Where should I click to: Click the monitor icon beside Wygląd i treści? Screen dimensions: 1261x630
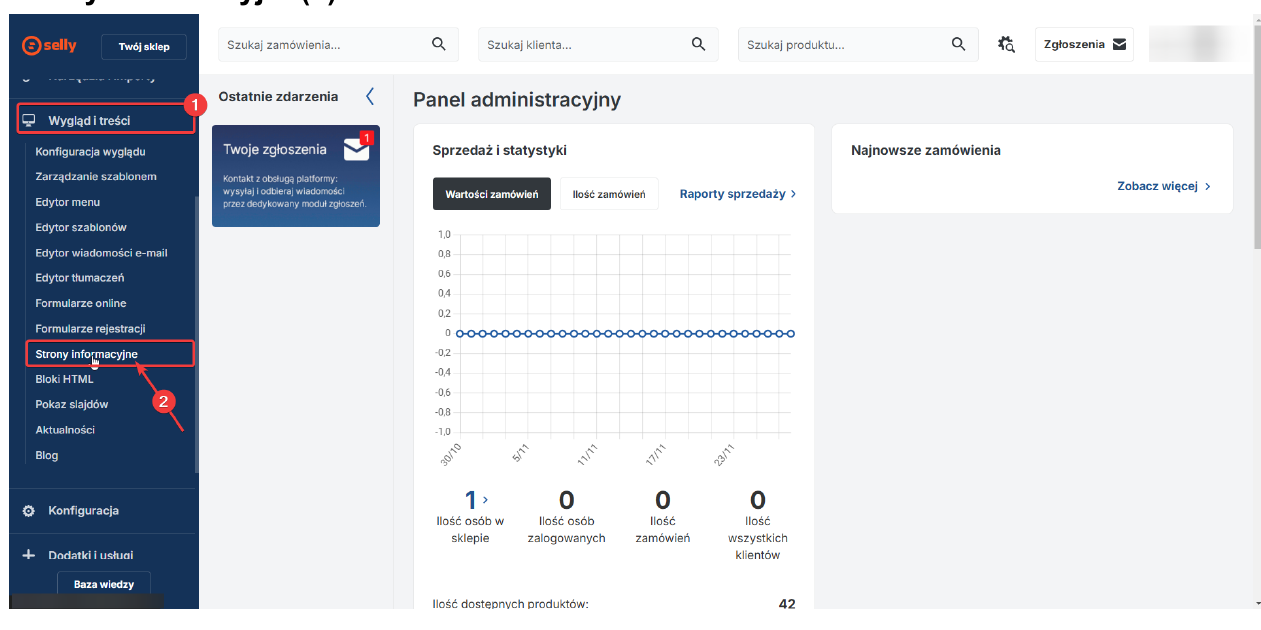coord(29,121)
